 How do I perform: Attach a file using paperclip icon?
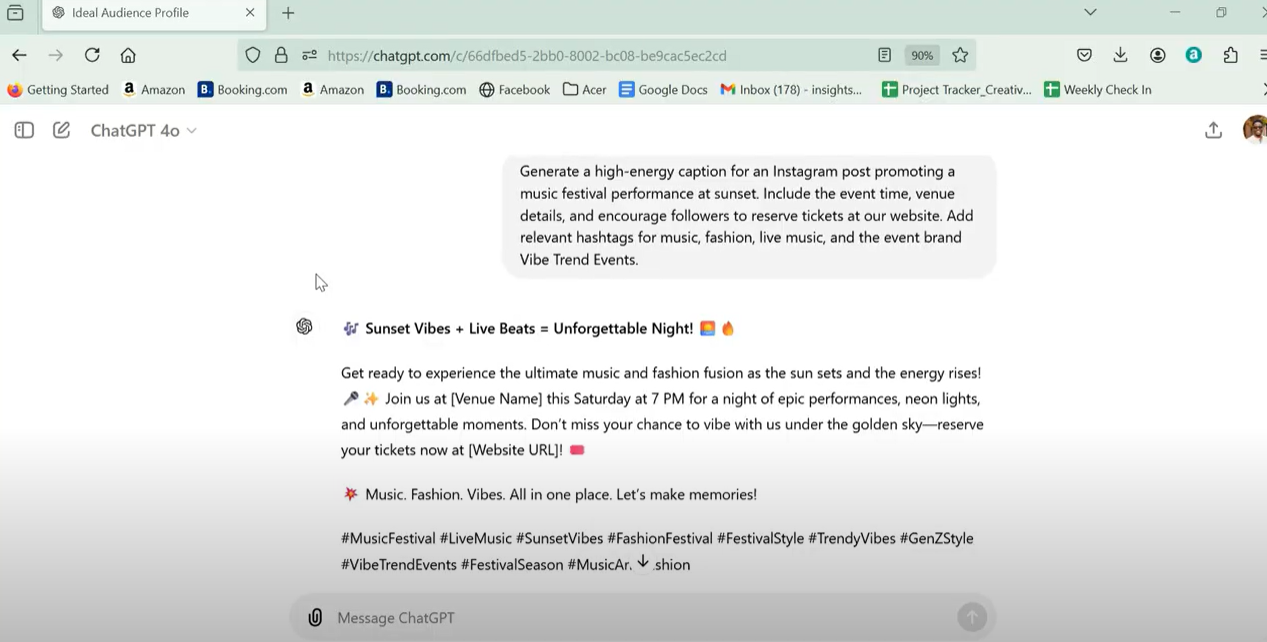pyautogui.click(x=315, y=618)
